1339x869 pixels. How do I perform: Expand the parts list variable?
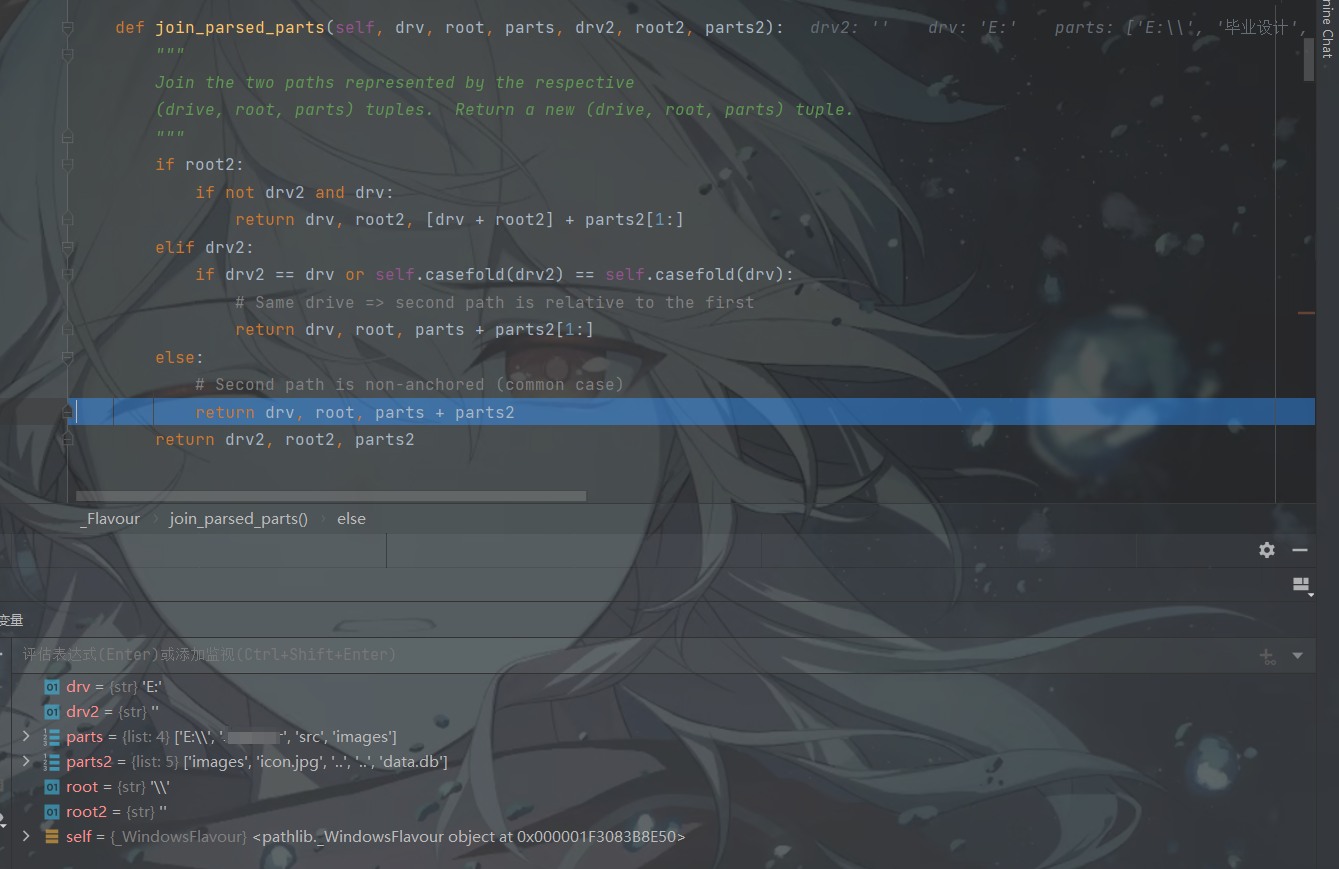click(26, 737)
